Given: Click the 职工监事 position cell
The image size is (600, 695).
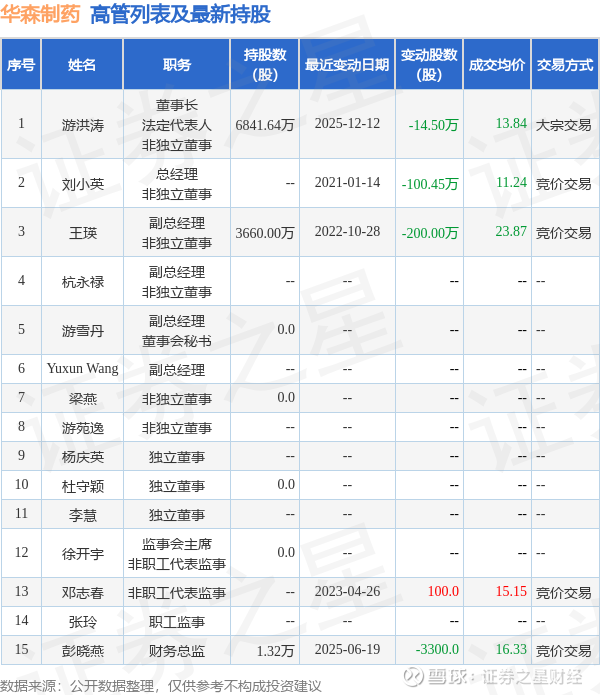Looking at the screenshot, I should click(176, 622).
